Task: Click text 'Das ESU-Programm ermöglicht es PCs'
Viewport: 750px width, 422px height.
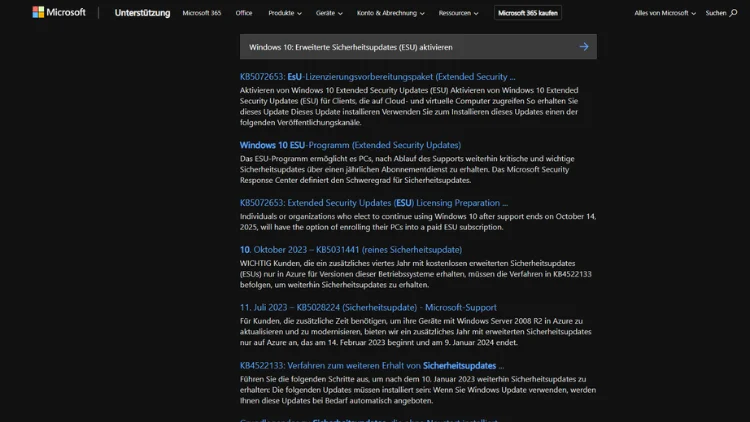Action: click(x=308, y=159)
